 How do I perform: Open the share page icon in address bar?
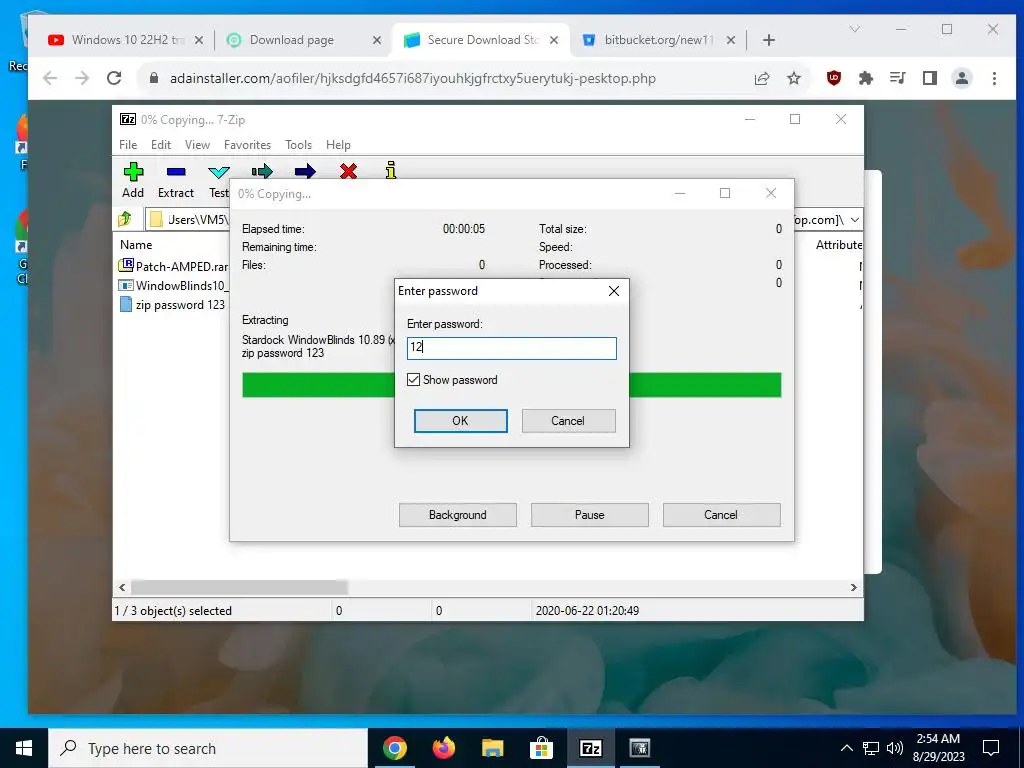pyautogui.click(x=761, y=78)
